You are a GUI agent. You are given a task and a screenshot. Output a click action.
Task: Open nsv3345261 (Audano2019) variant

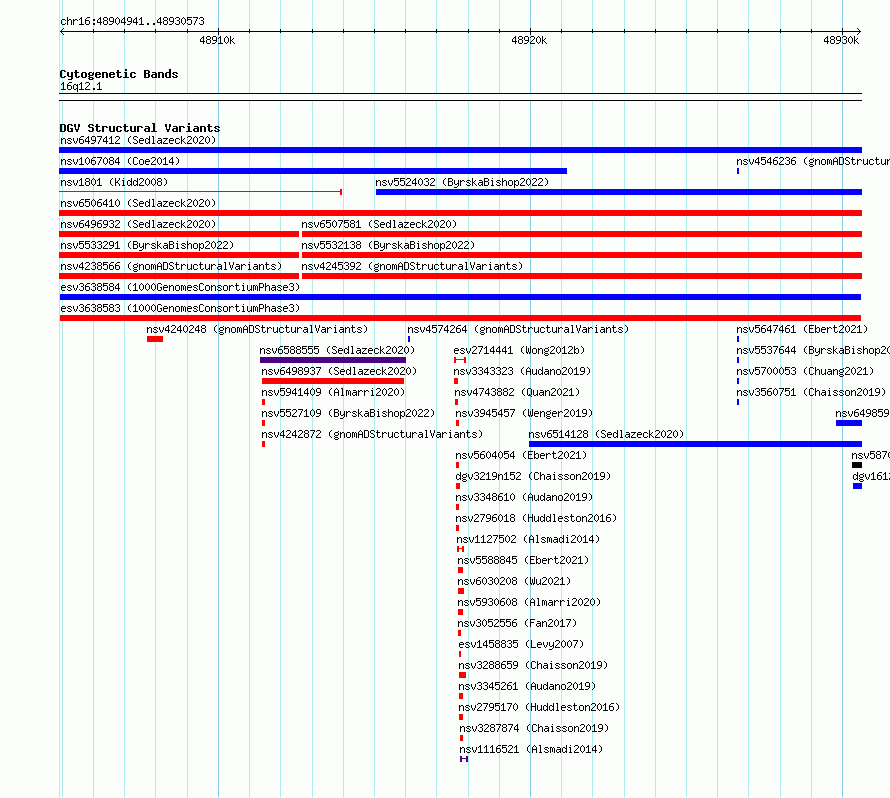(x=527, y=686)
